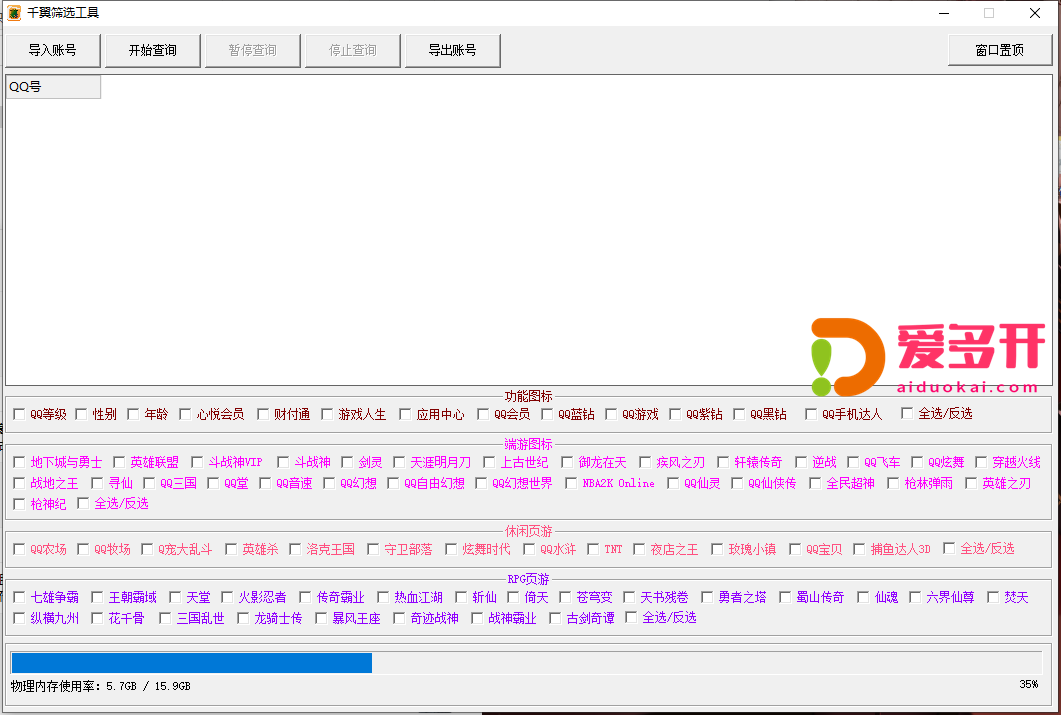Toggle 捕鱼达人3D checkbox
The height and width of the screenshot is (715, 1061).
(859, 549)
